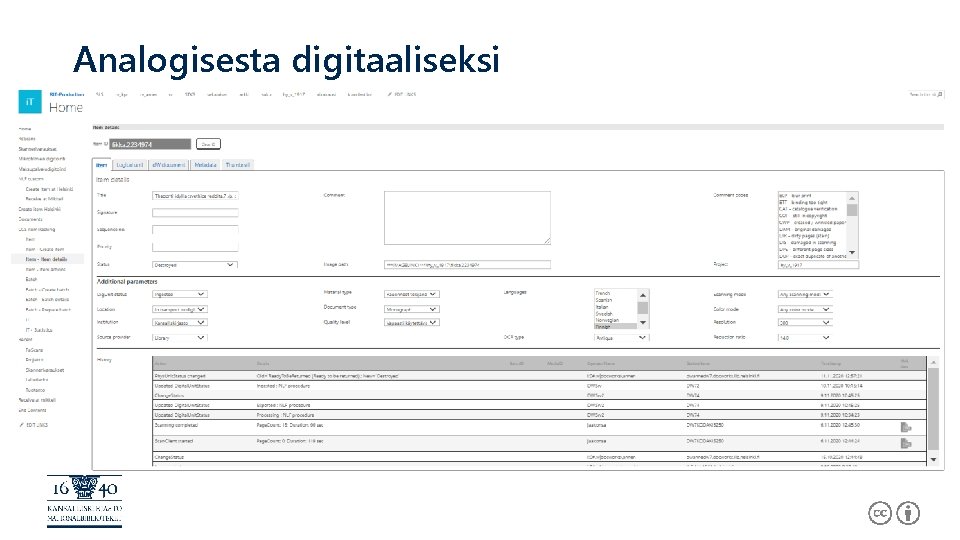Open the Quality level dropdown
Viewport: 960px width, 540px height.
pos(411,322)
